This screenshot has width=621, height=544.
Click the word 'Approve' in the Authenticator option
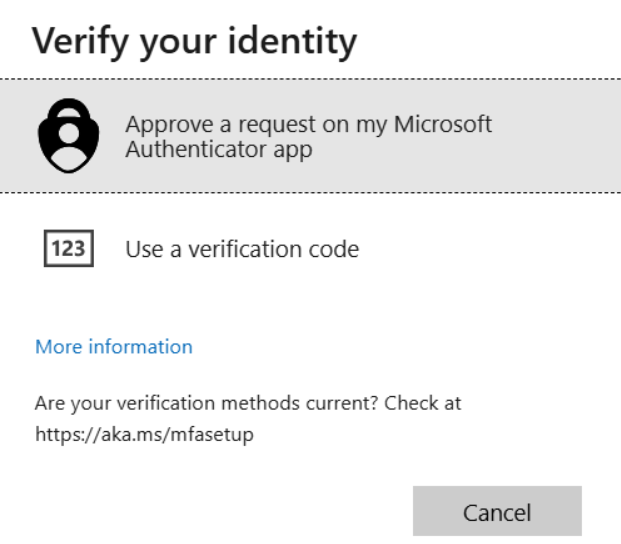(169, 125)
